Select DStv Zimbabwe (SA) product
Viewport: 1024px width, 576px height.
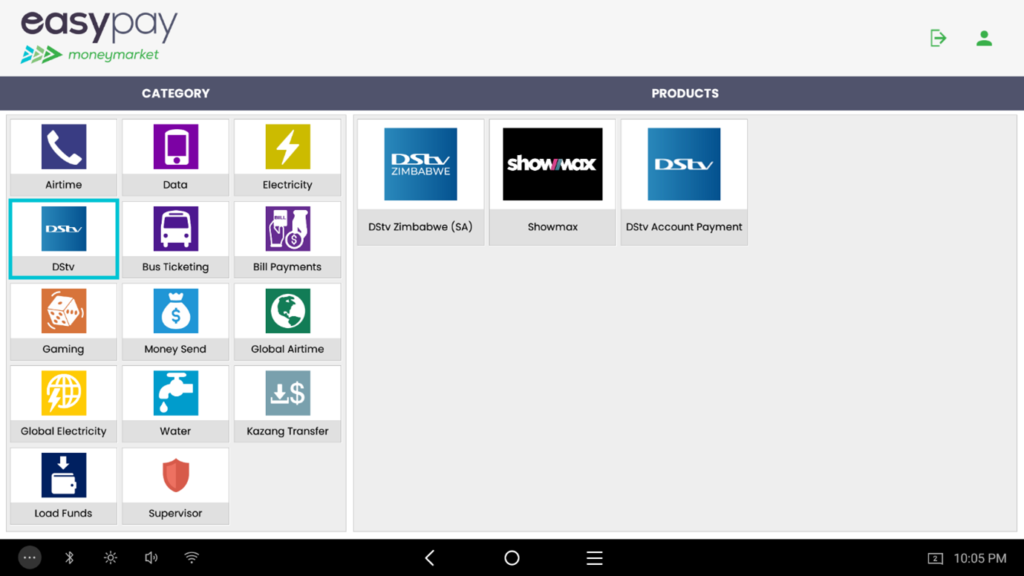[421, 182]
